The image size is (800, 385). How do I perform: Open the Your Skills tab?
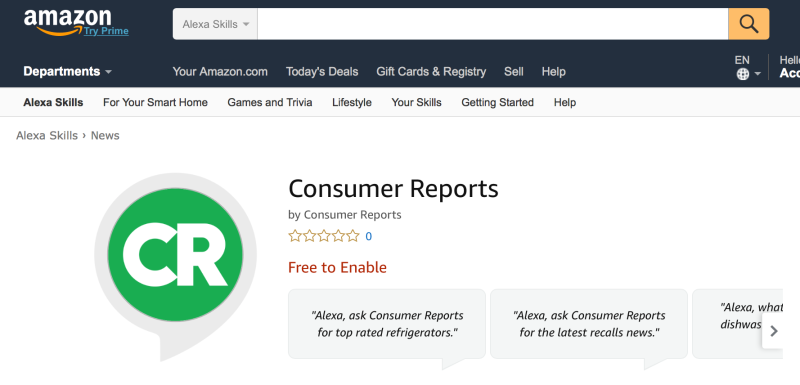[416, 102]
